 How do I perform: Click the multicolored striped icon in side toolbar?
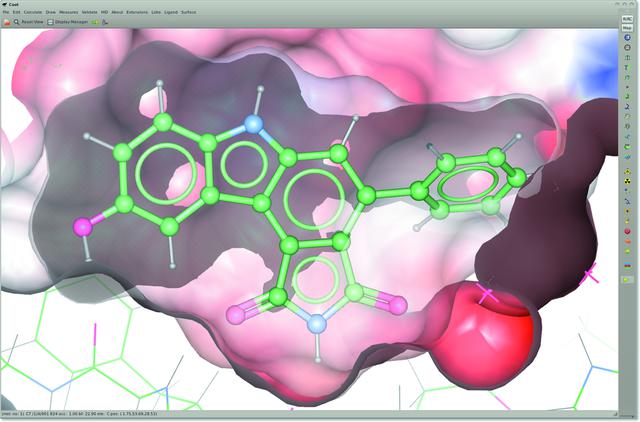pyautogui.click(x=627, y=266)
